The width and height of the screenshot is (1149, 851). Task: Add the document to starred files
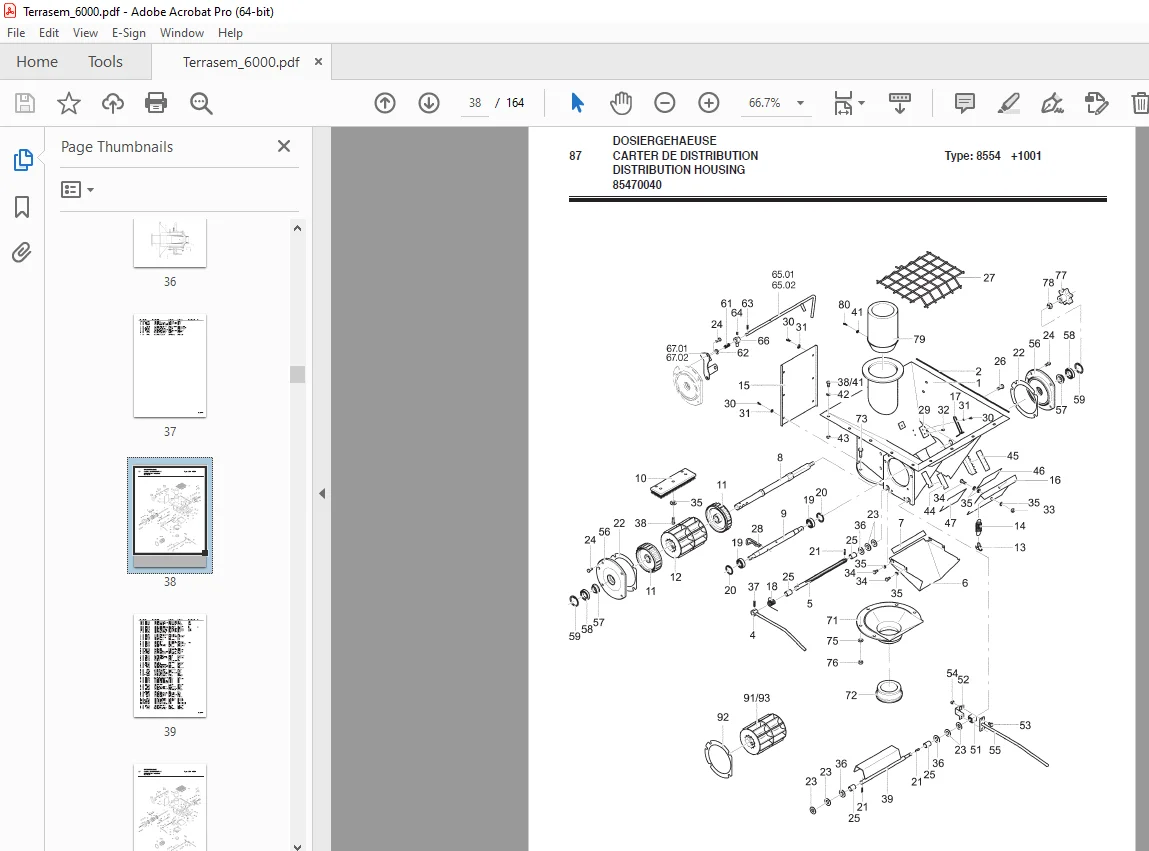coord(69,103)
